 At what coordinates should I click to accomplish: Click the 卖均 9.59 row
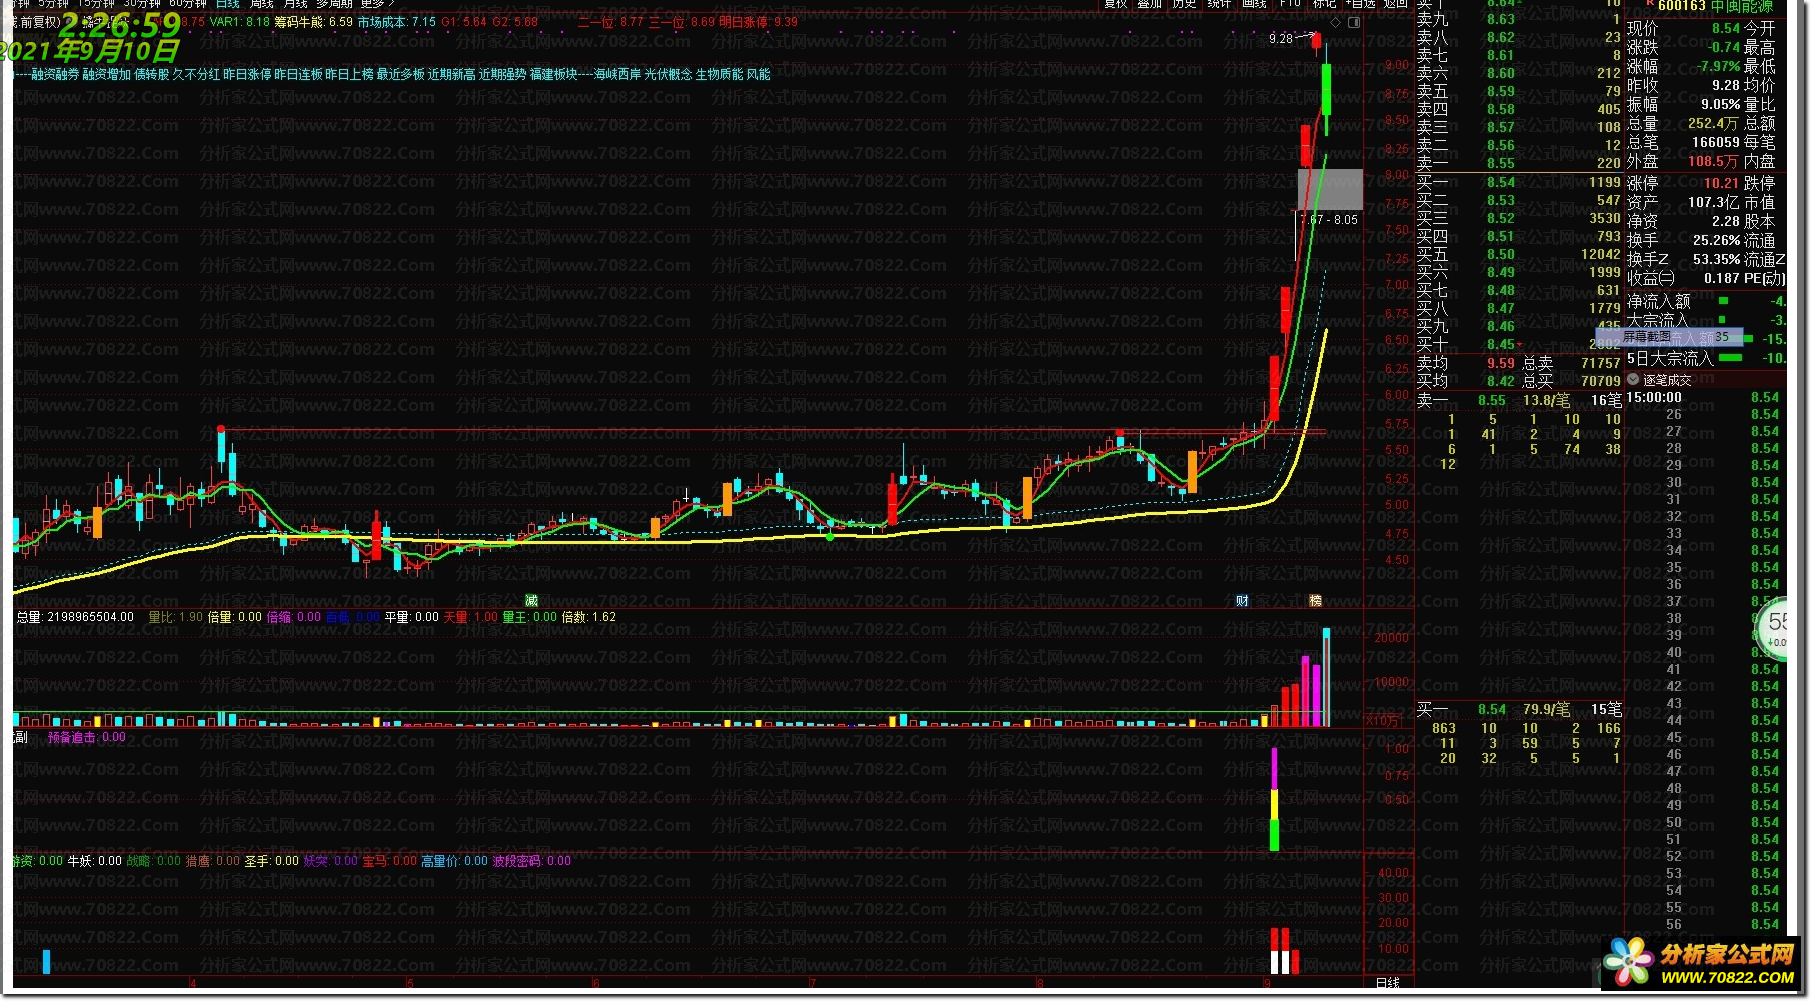[1519, 363]
